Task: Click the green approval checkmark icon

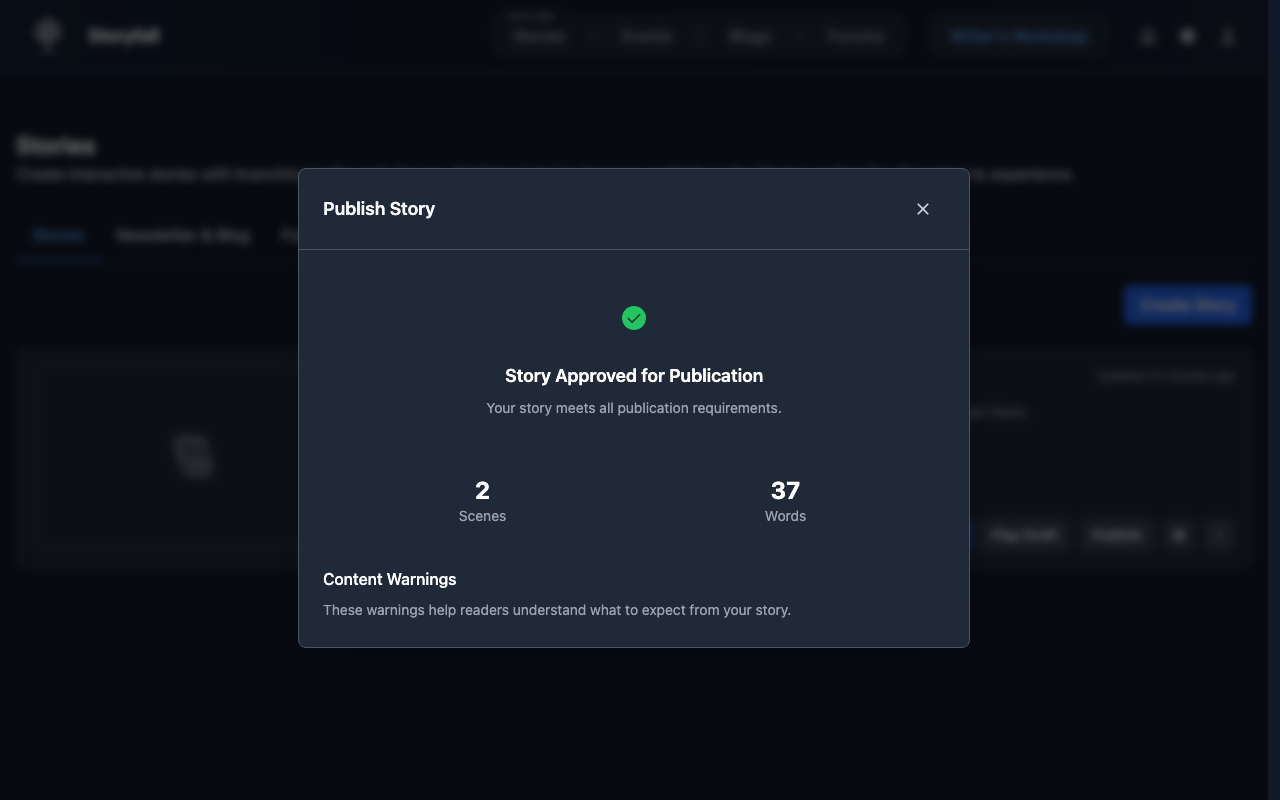Action: pos(634,318)
